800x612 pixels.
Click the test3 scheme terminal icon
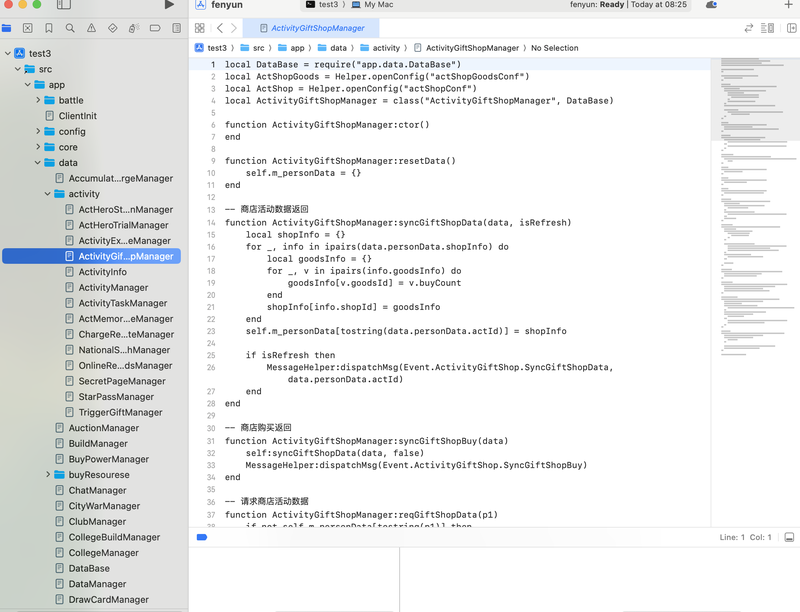tap(310, 5)
